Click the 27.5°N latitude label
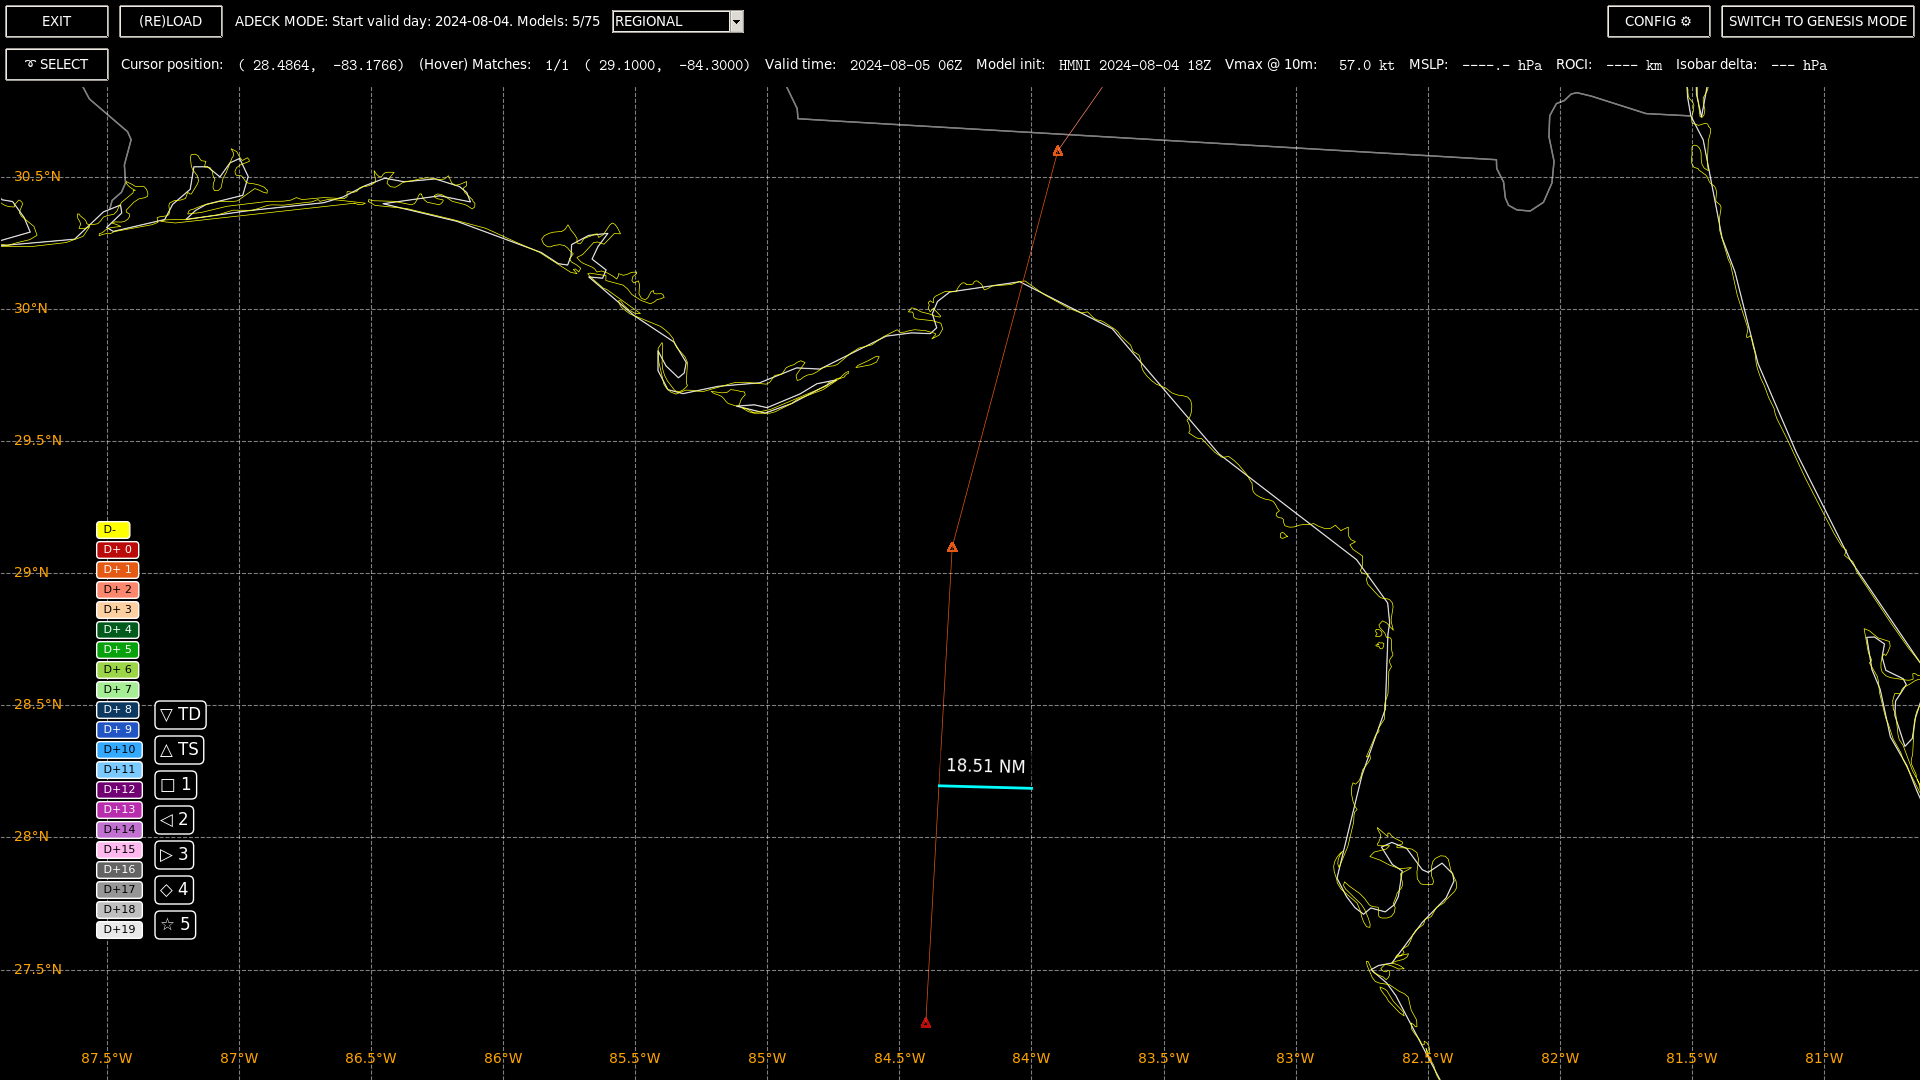Screen dimensions: 1920x1080 pyautogui.click(x=38, y=970)
